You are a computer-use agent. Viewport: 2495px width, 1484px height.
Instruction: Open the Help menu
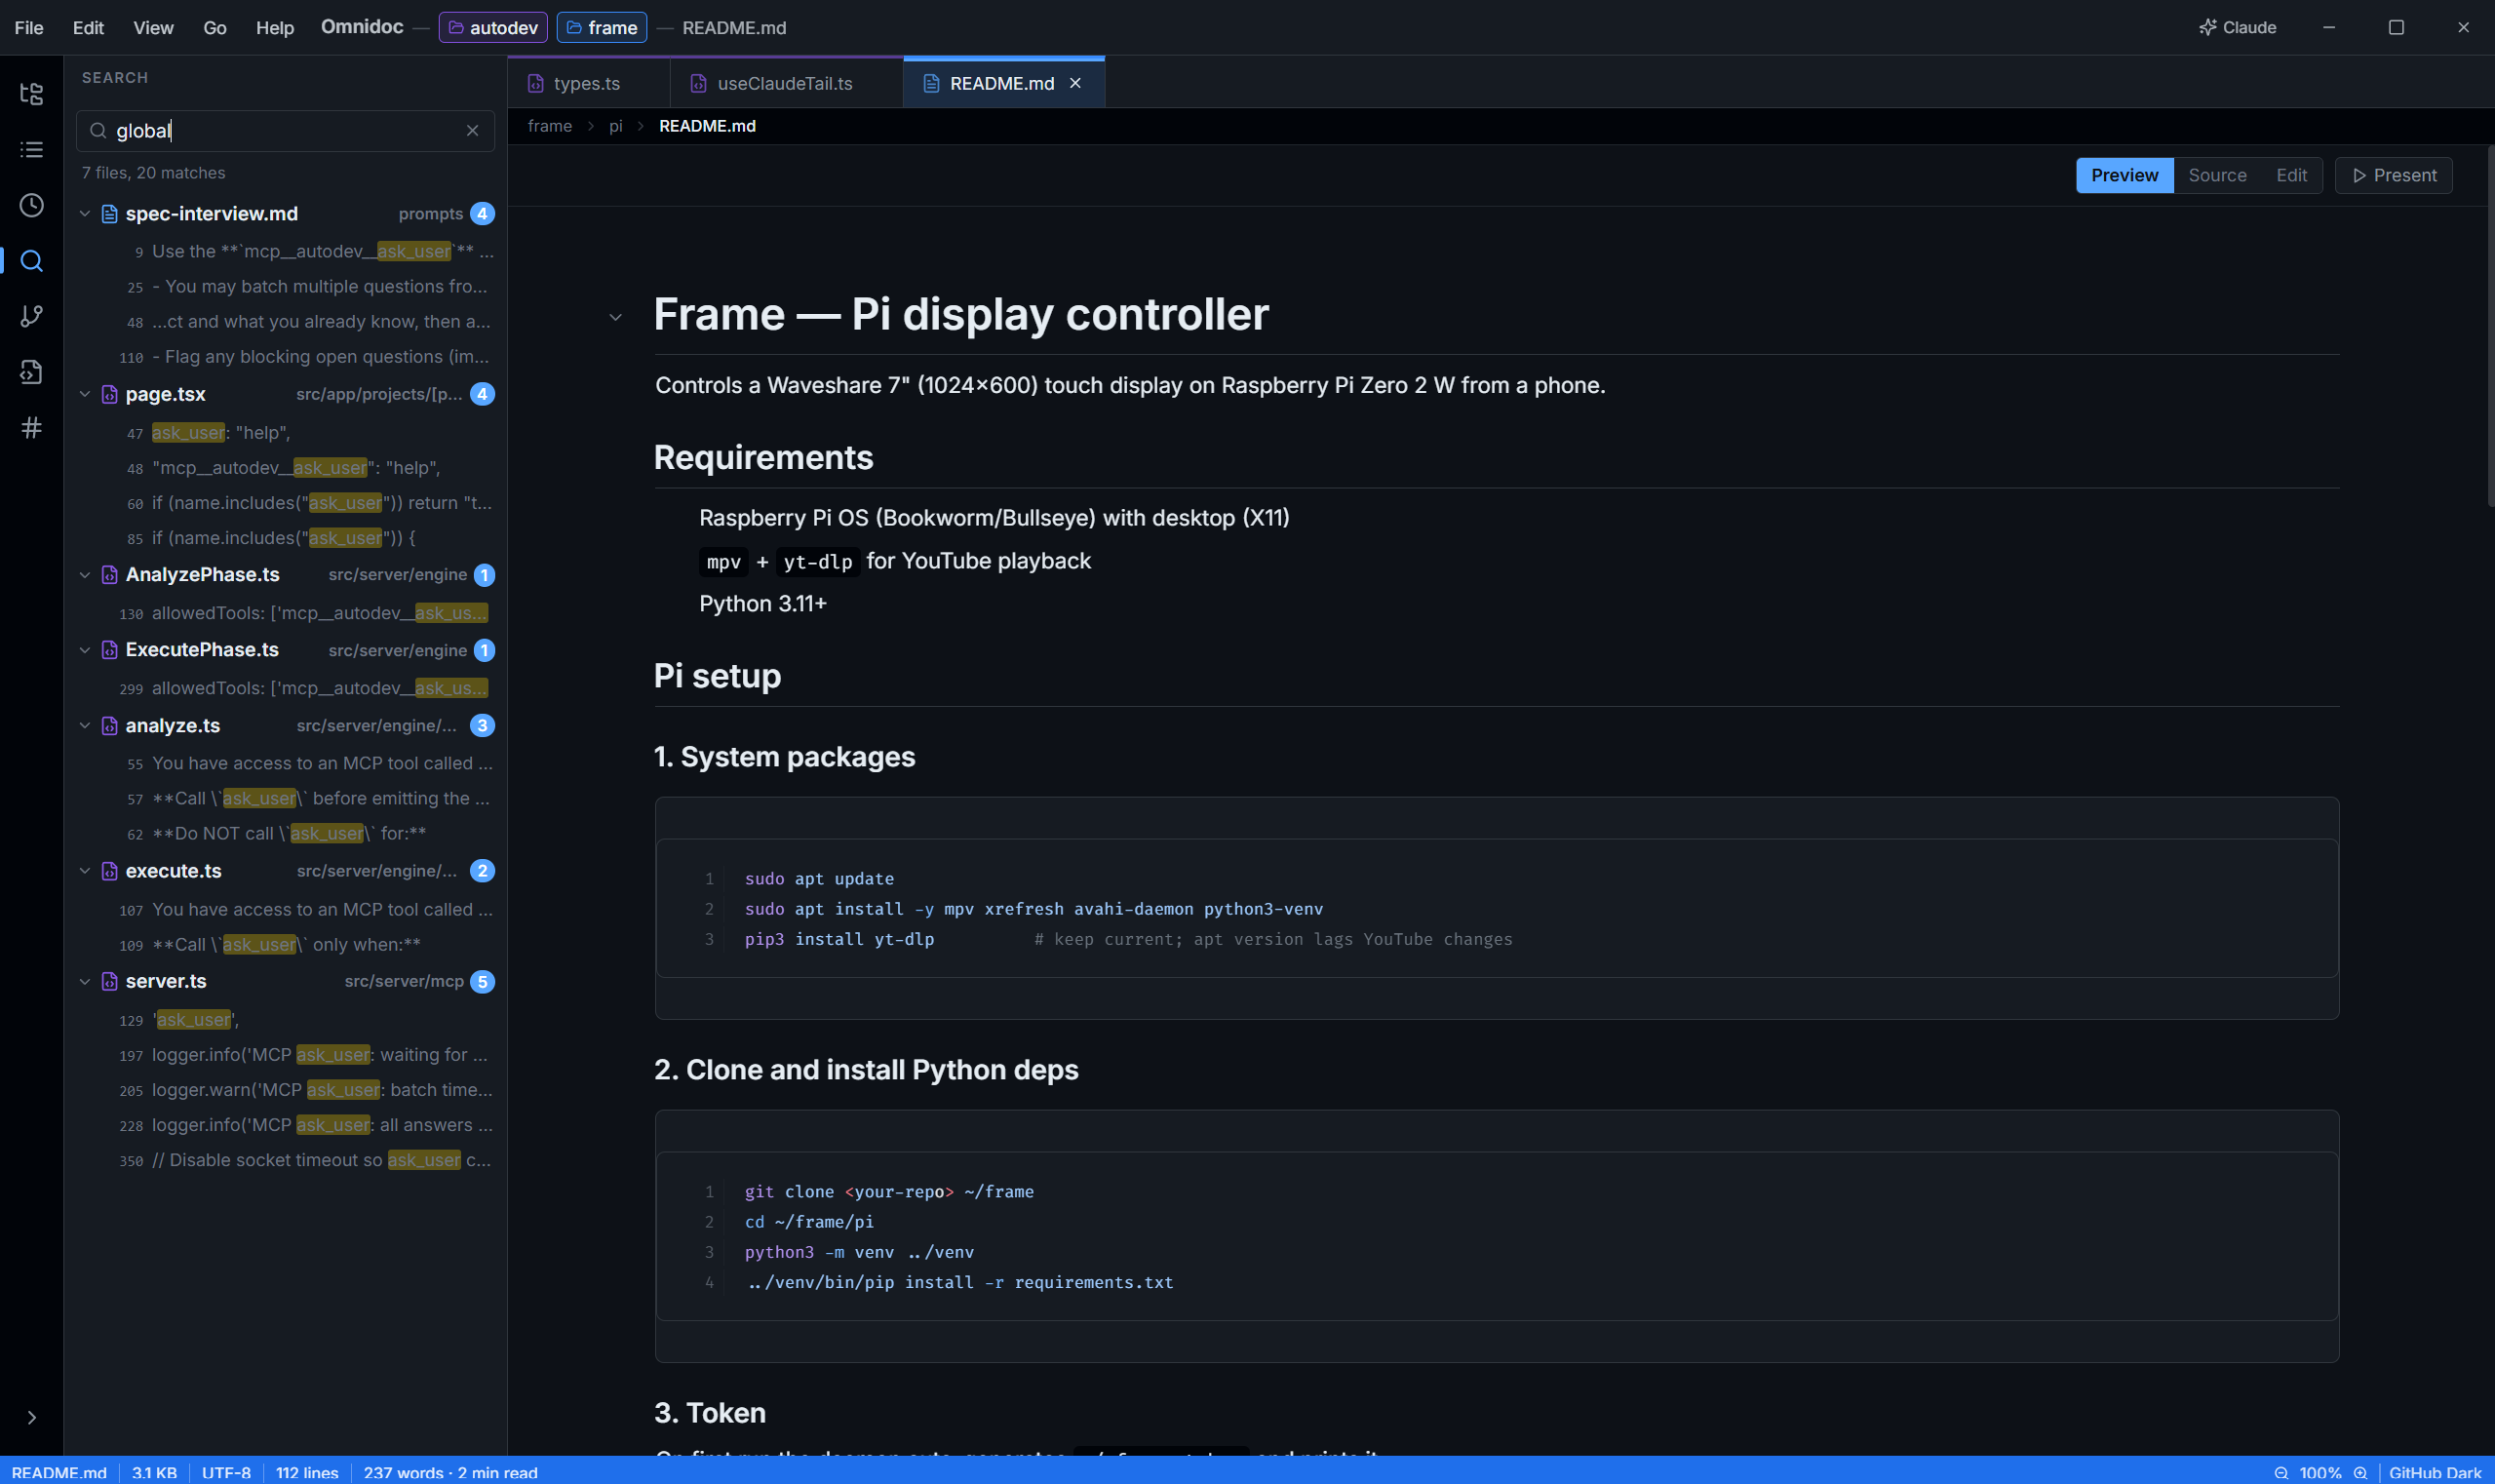pos(275,27)
